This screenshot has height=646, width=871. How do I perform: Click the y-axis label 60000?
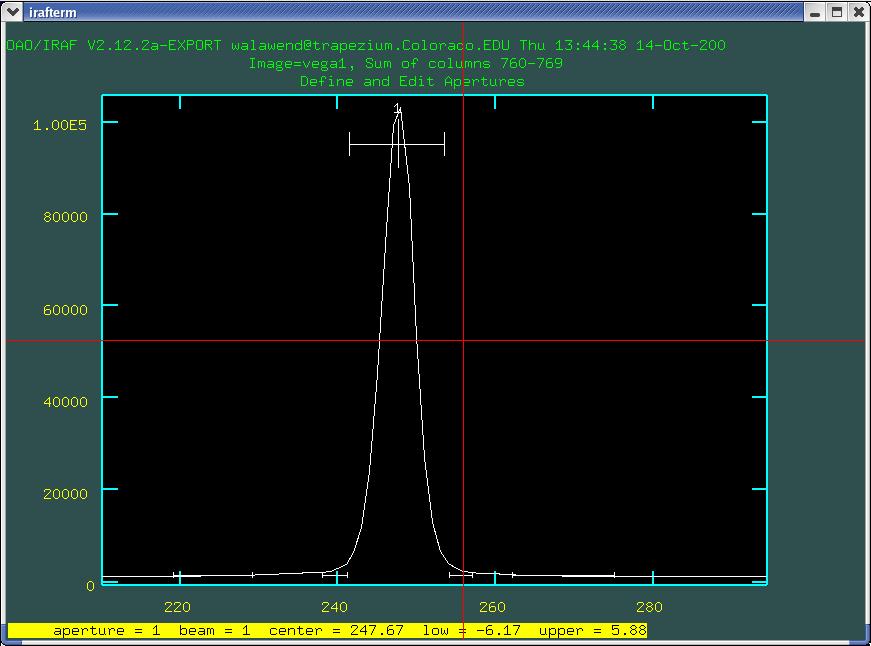pos(66,309)
